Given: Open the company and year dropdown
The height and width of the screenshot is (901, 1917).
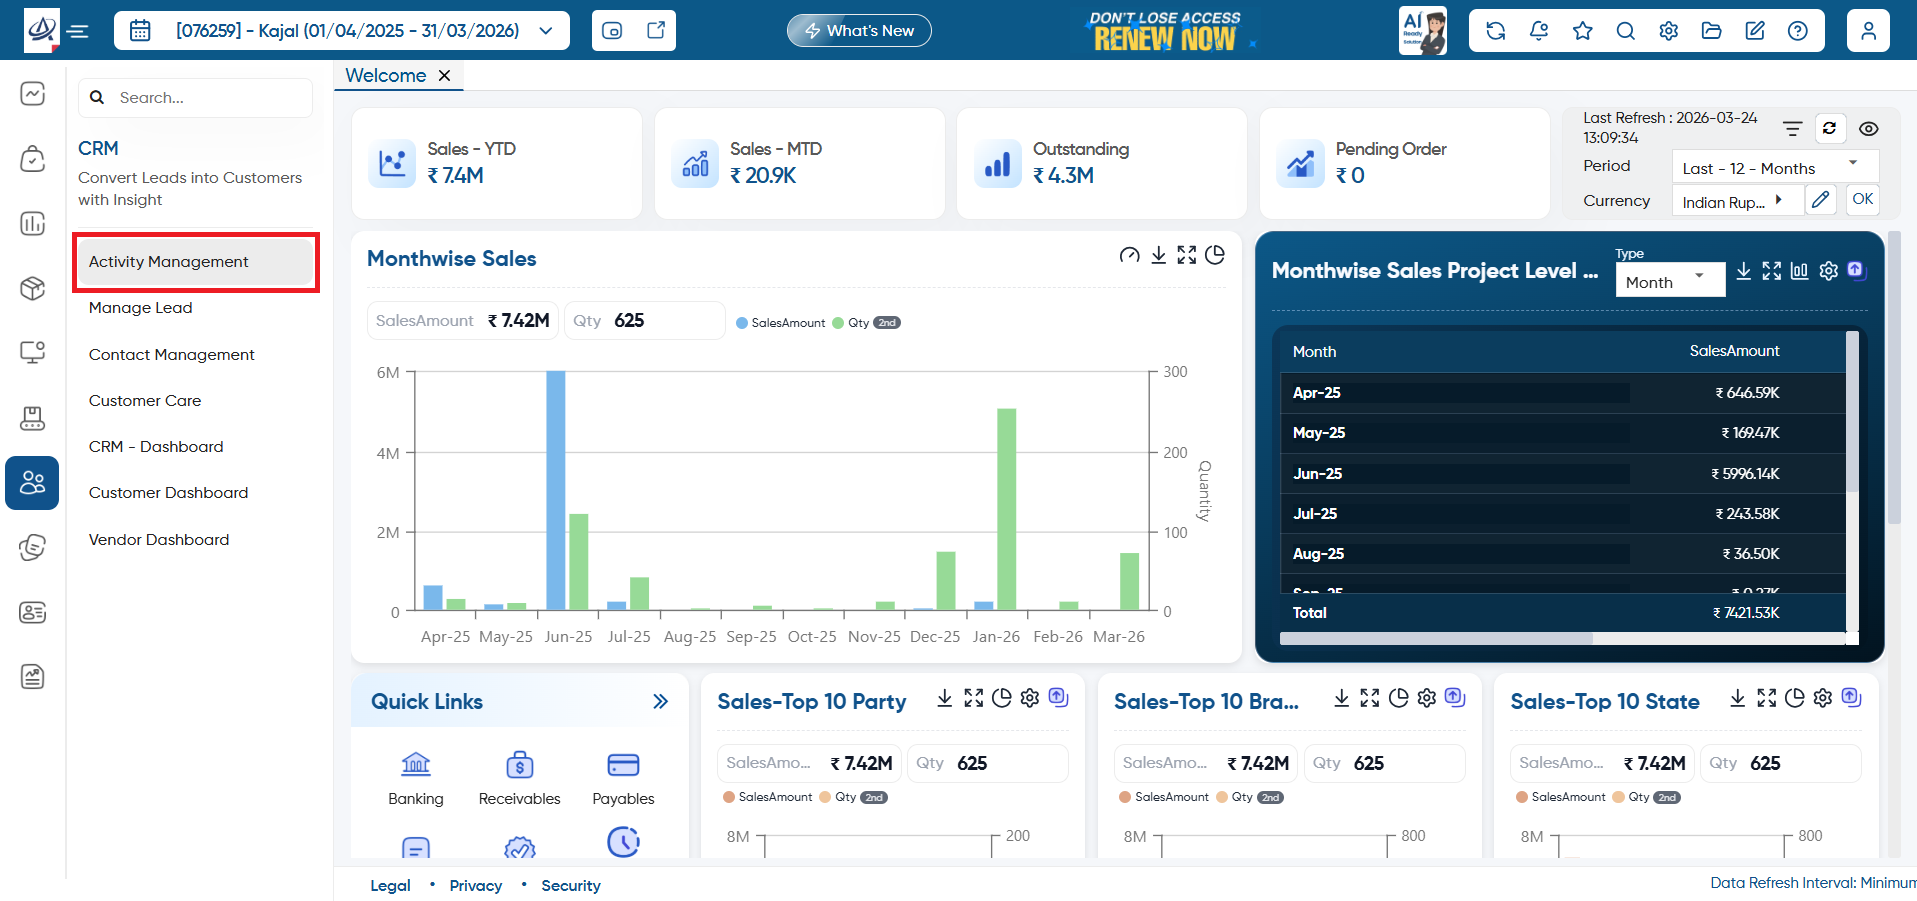Looking at the screenshot, I should (x=342, y=31).
